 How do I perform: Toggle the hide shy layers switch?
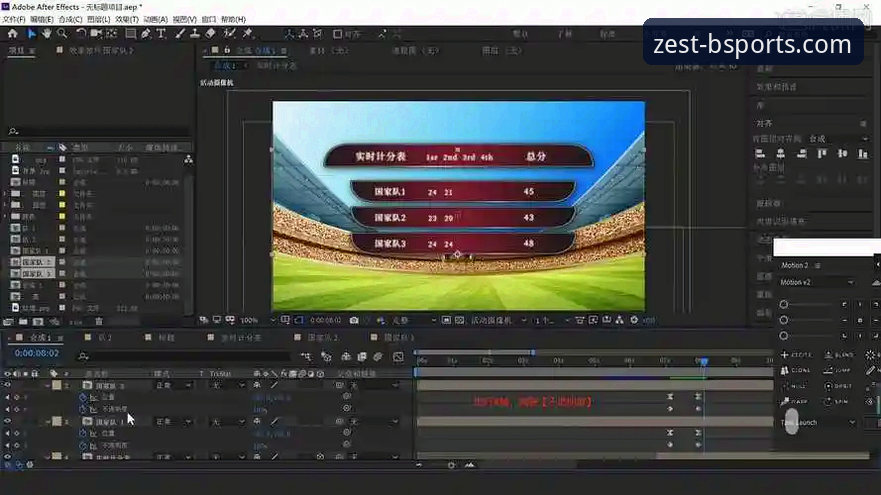(346, 357)
